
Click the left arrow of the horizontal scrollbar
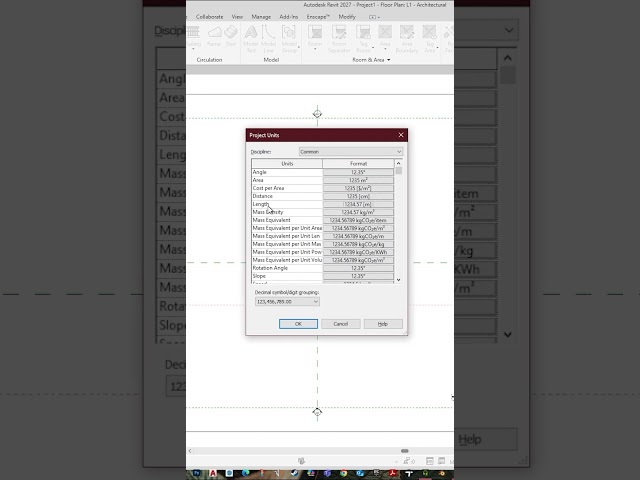click(190, 451)
